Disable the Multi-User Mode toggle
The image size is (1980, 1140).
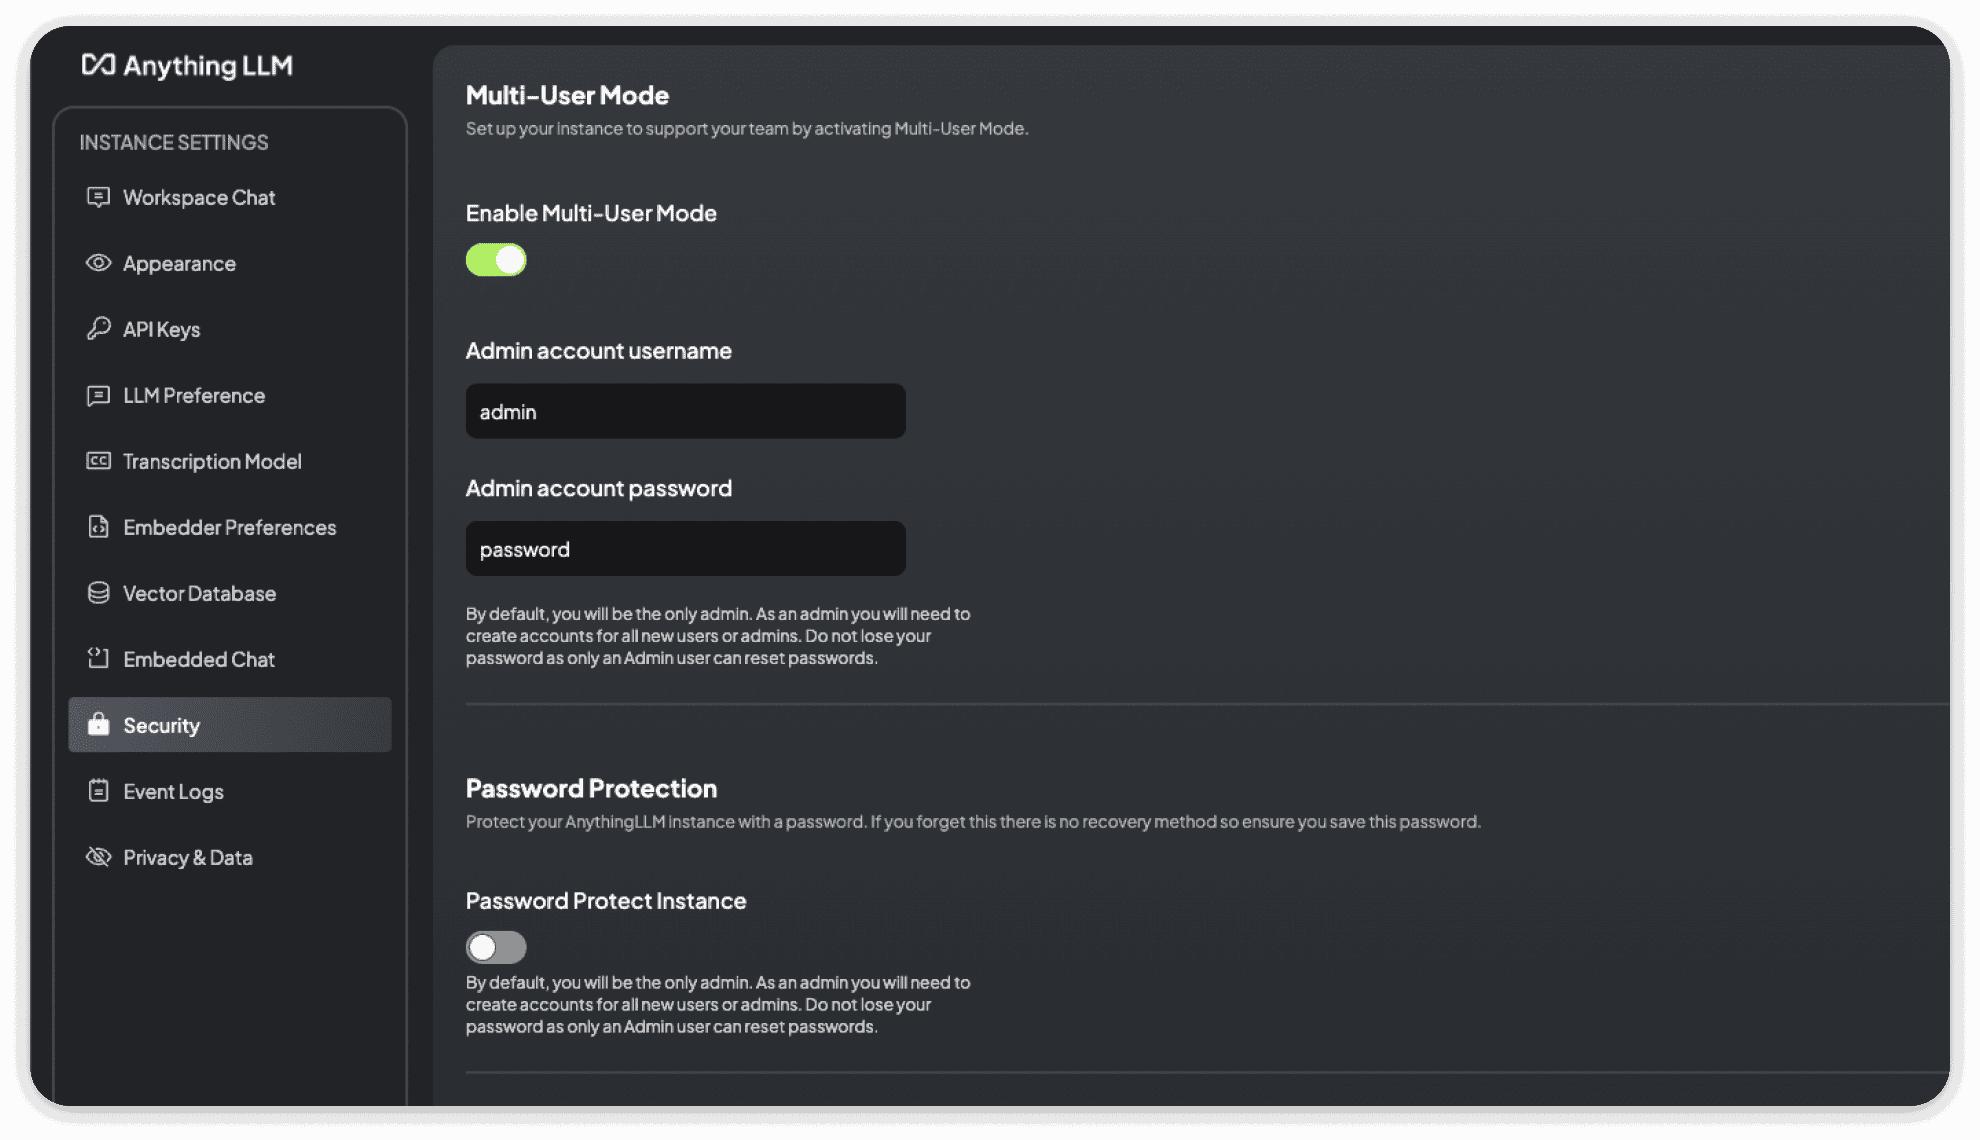[496, 260]
